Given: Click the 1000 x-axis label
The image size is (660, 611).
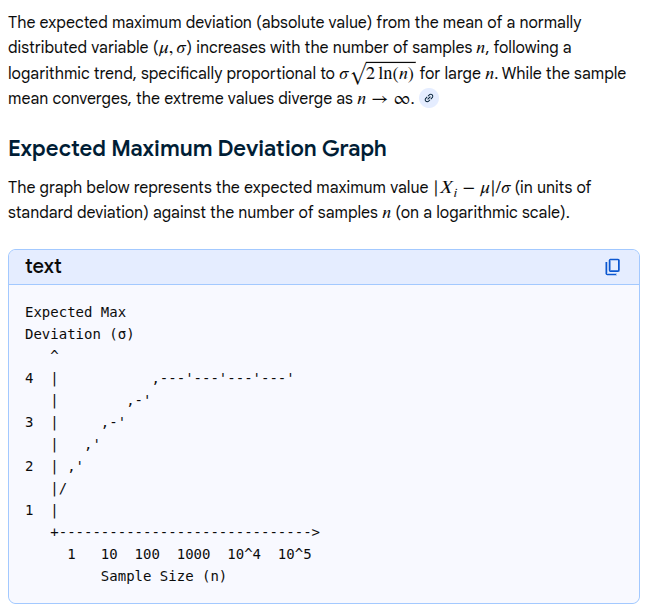Looking at the screenshot, I should click(193, 554).
